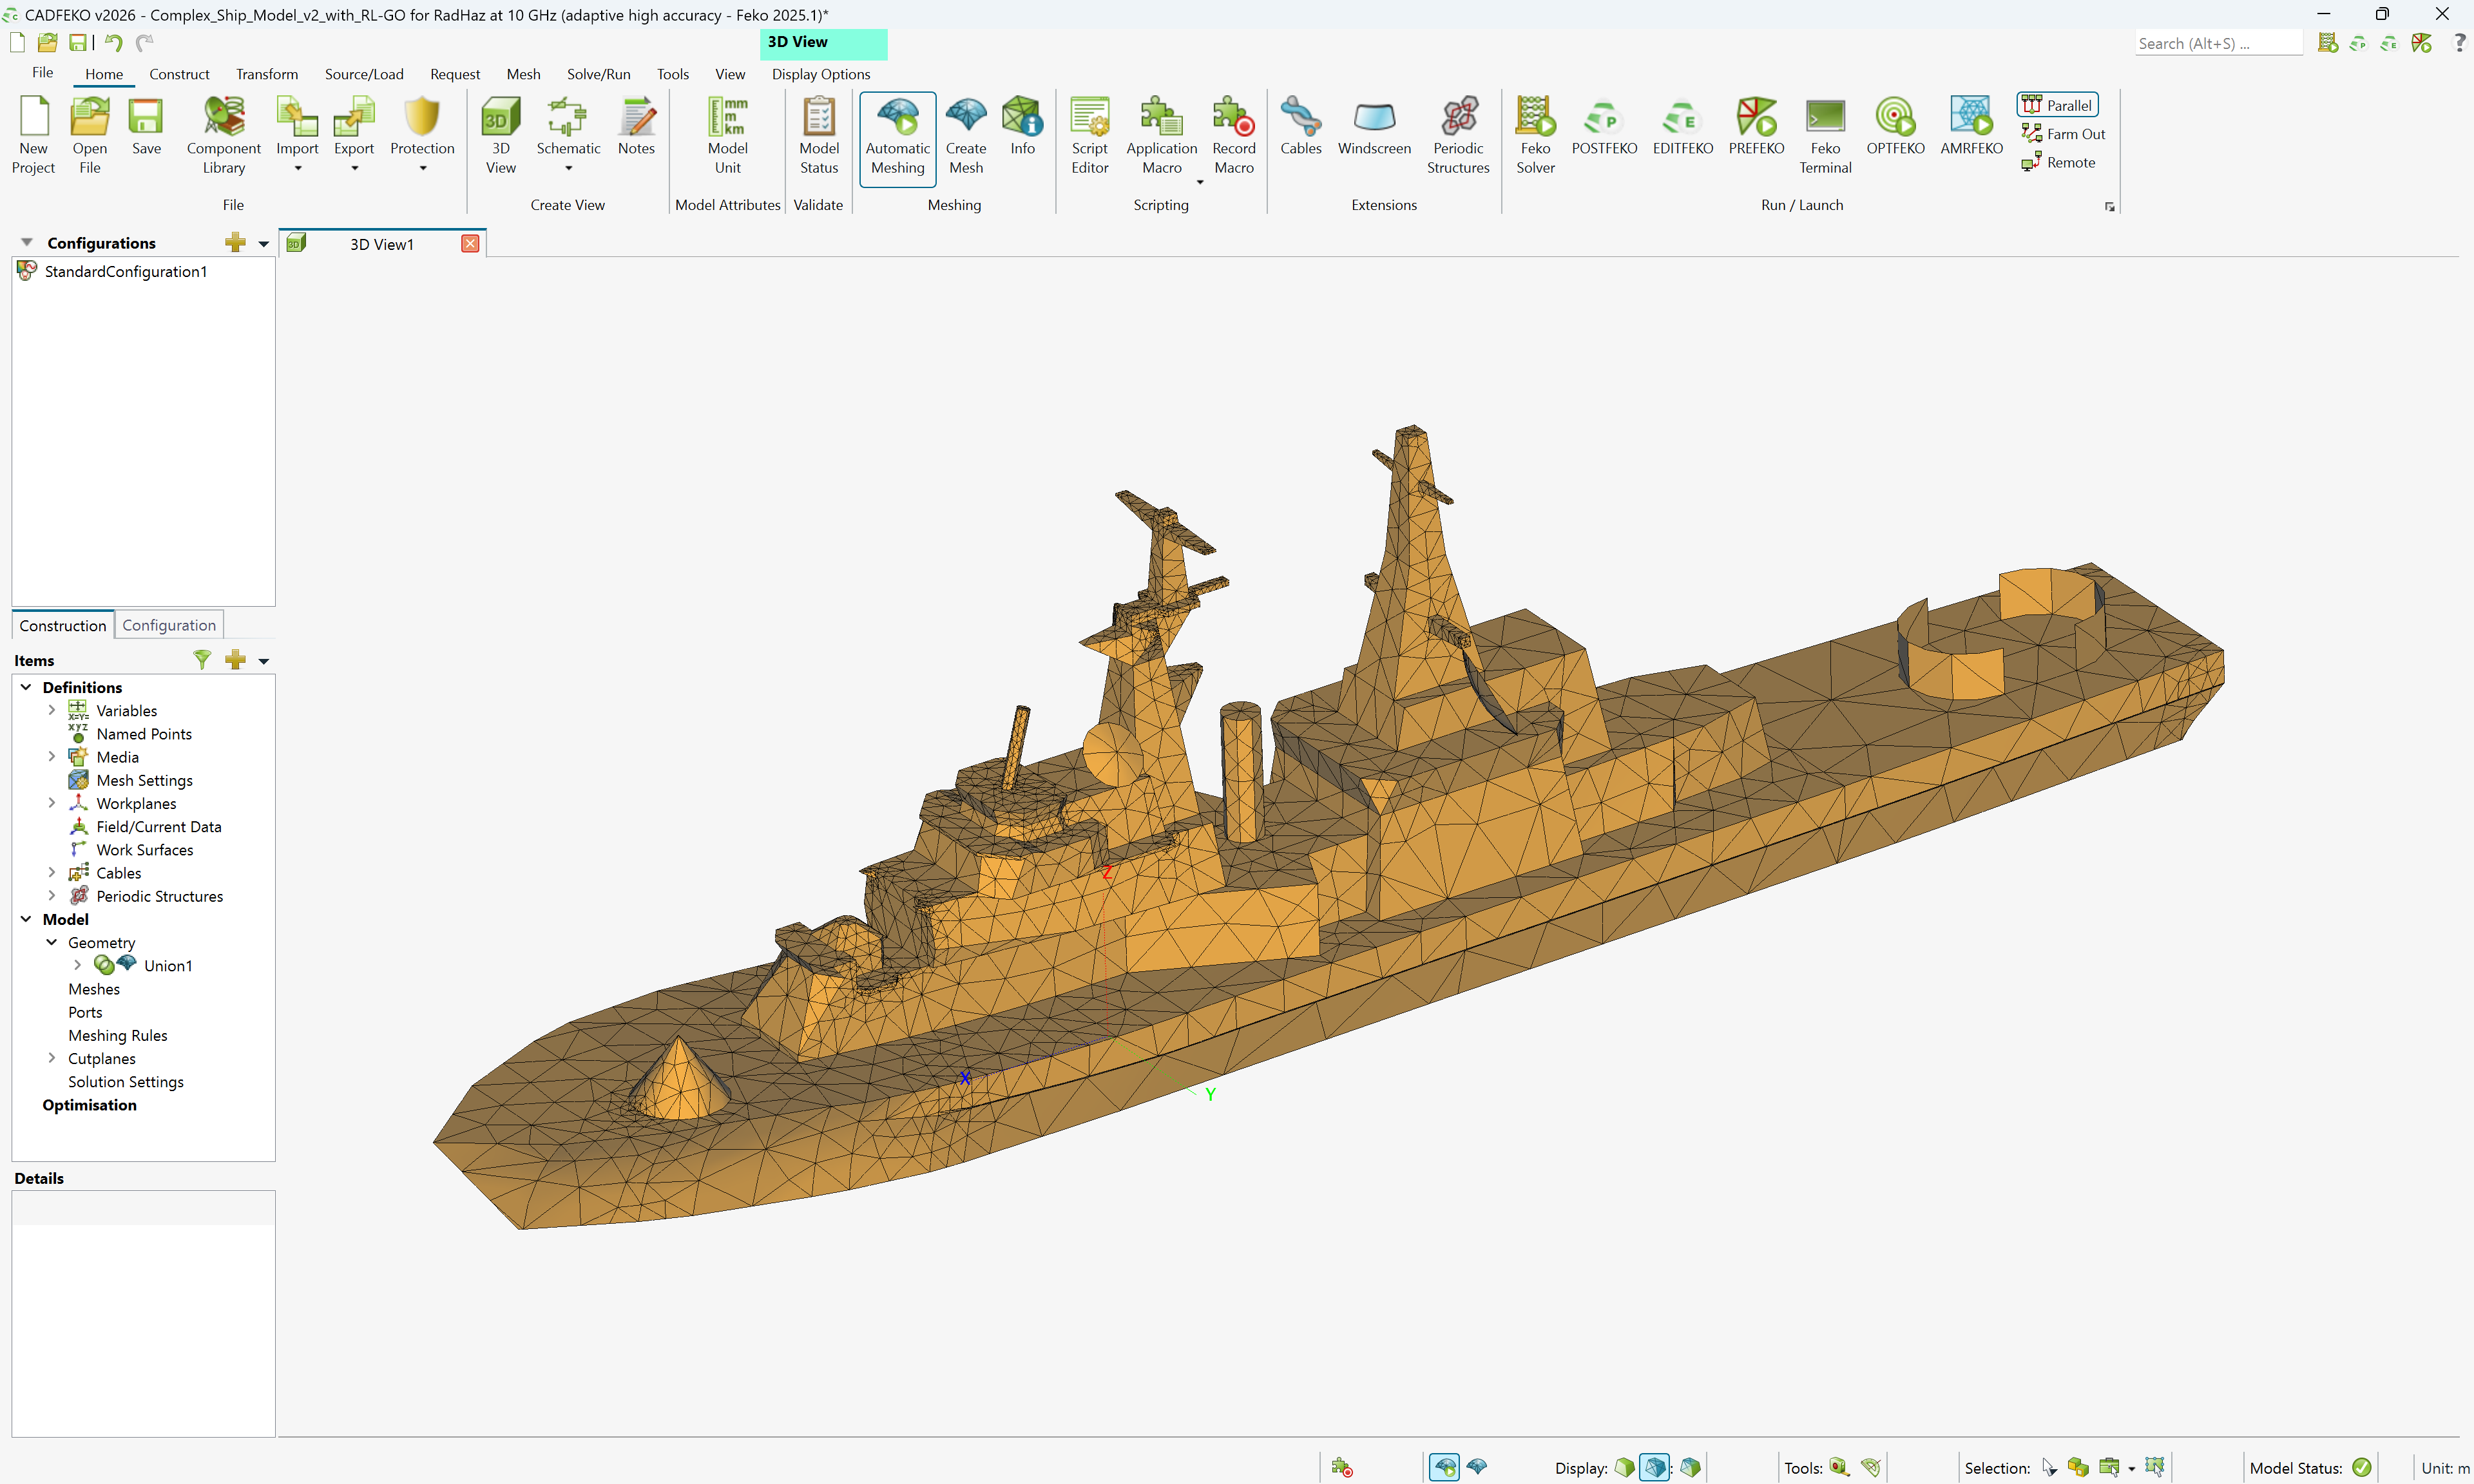Open the Solve/Run ribbon tab
Image resolution: width=2474 pixels, height=1484 pixels.
pyautogui.click(x=598, y=74)
